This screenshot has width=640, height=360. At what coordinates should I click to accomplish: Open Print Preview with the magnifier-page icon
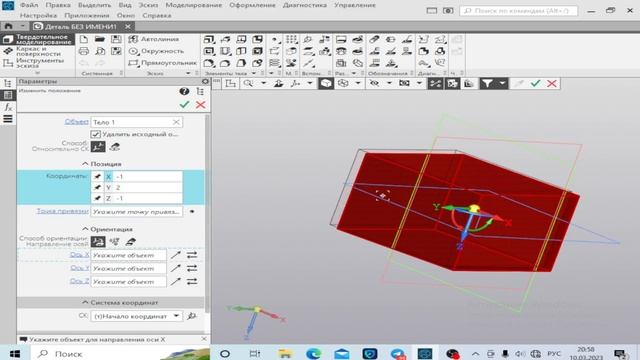(x=100, y=51)
